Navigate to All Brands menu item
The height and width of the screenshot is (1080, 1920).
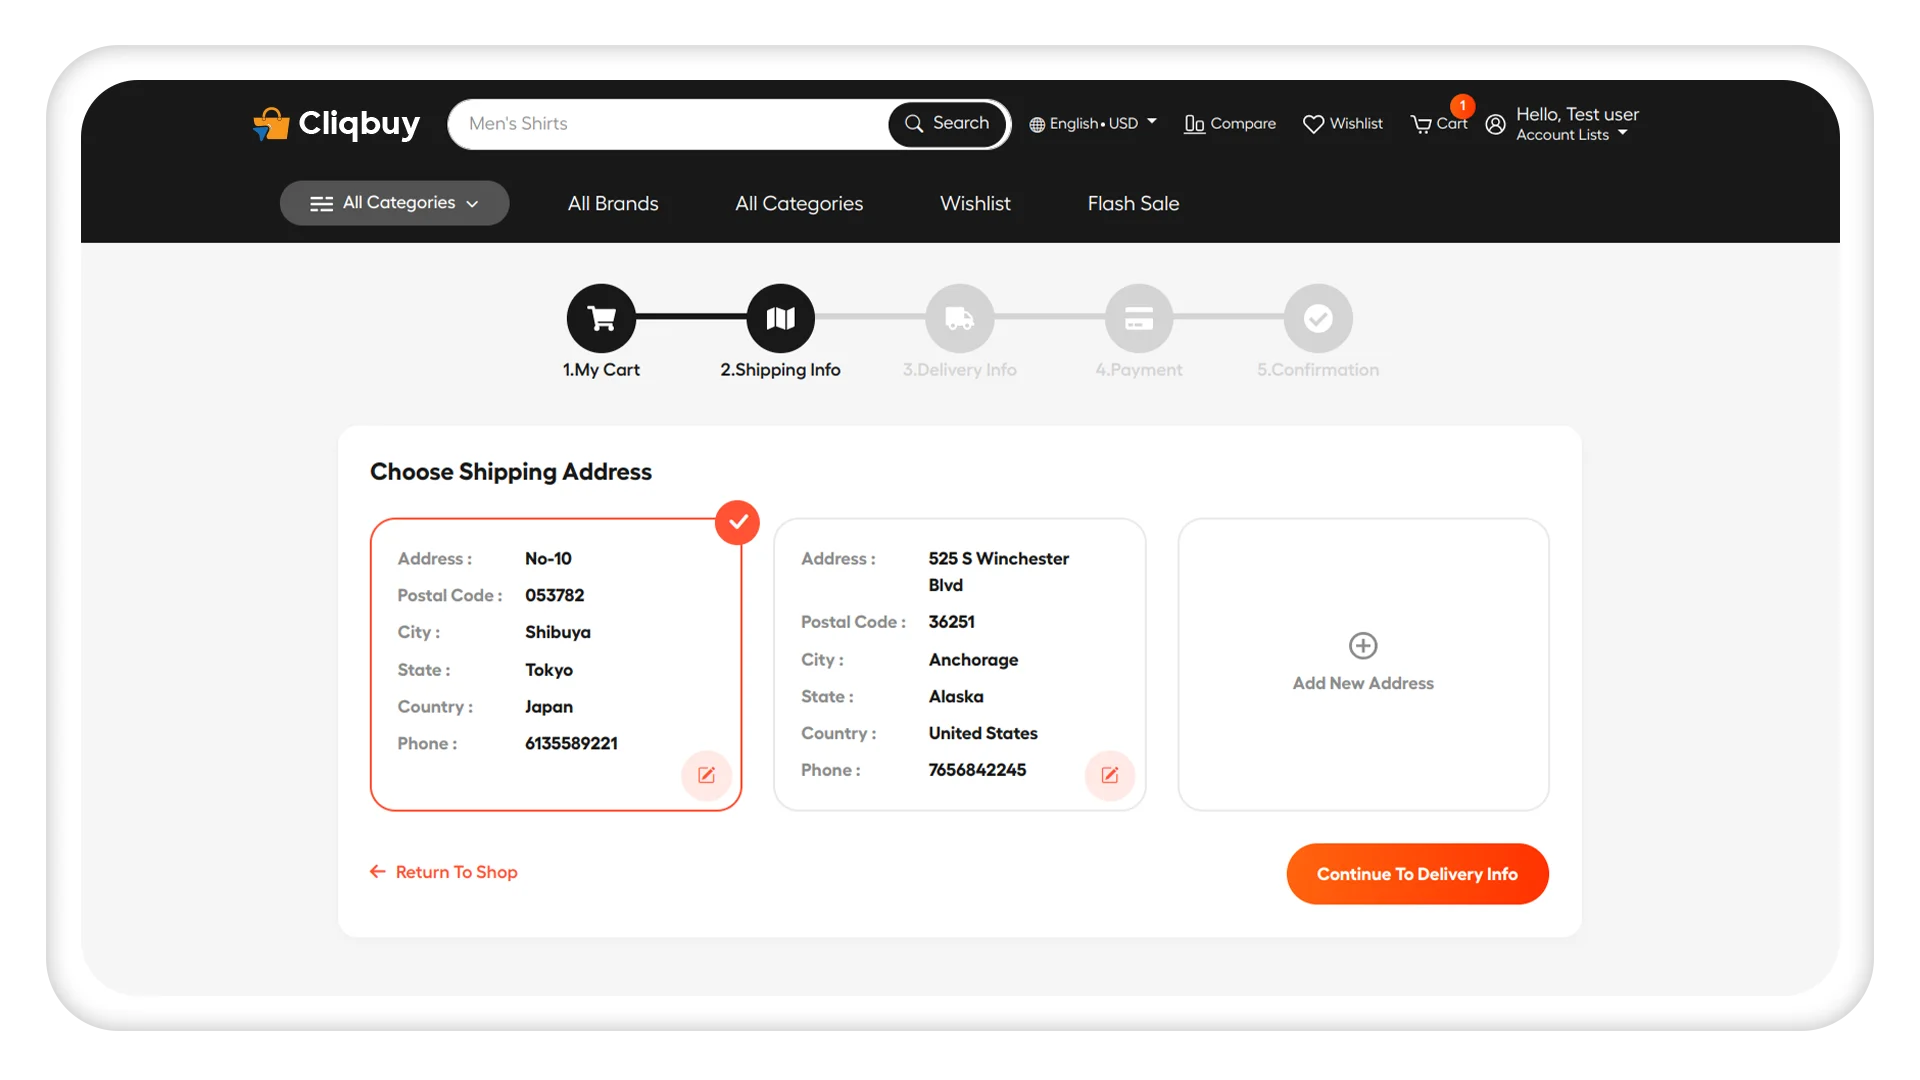612,203
